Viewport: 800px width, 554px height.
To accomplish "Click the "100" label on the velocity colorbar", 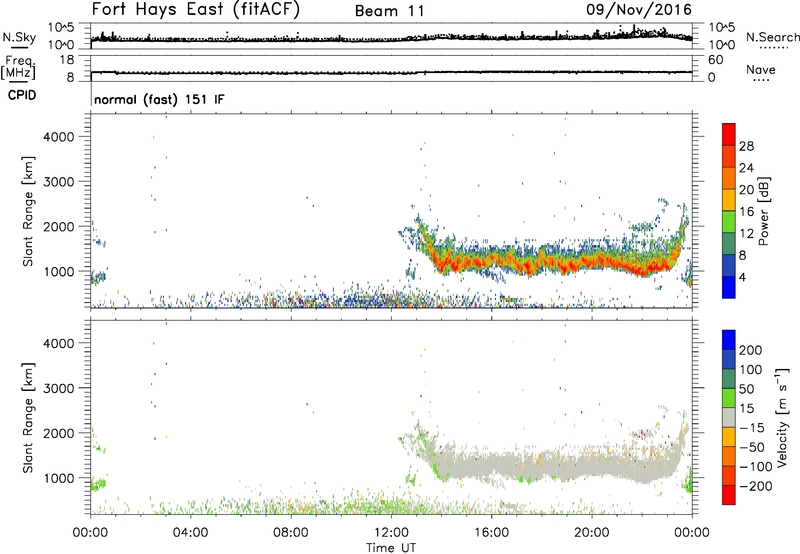I will click(751, 370).
